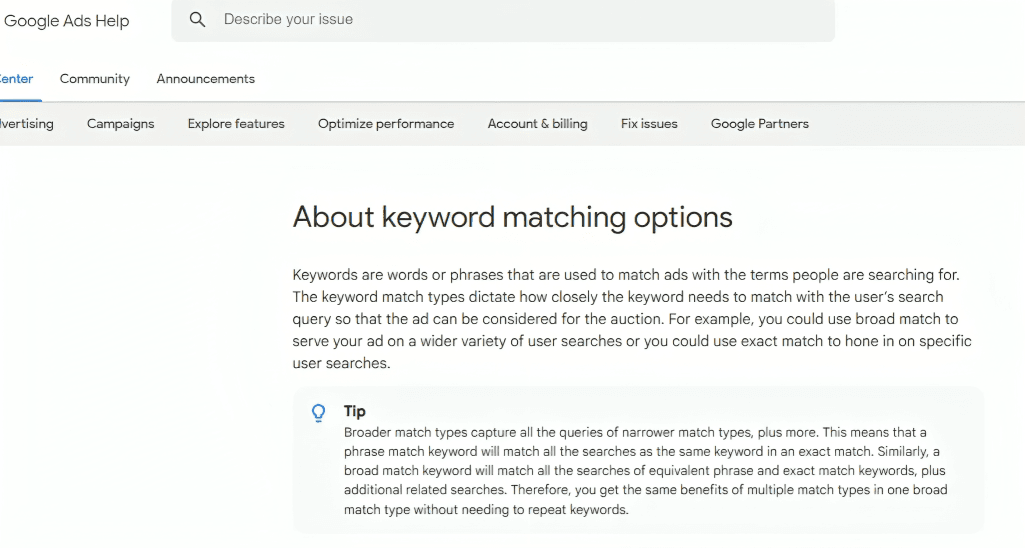Click the bold 'Tip' label
Viewport: 1025px width, 548px height.
355,411
